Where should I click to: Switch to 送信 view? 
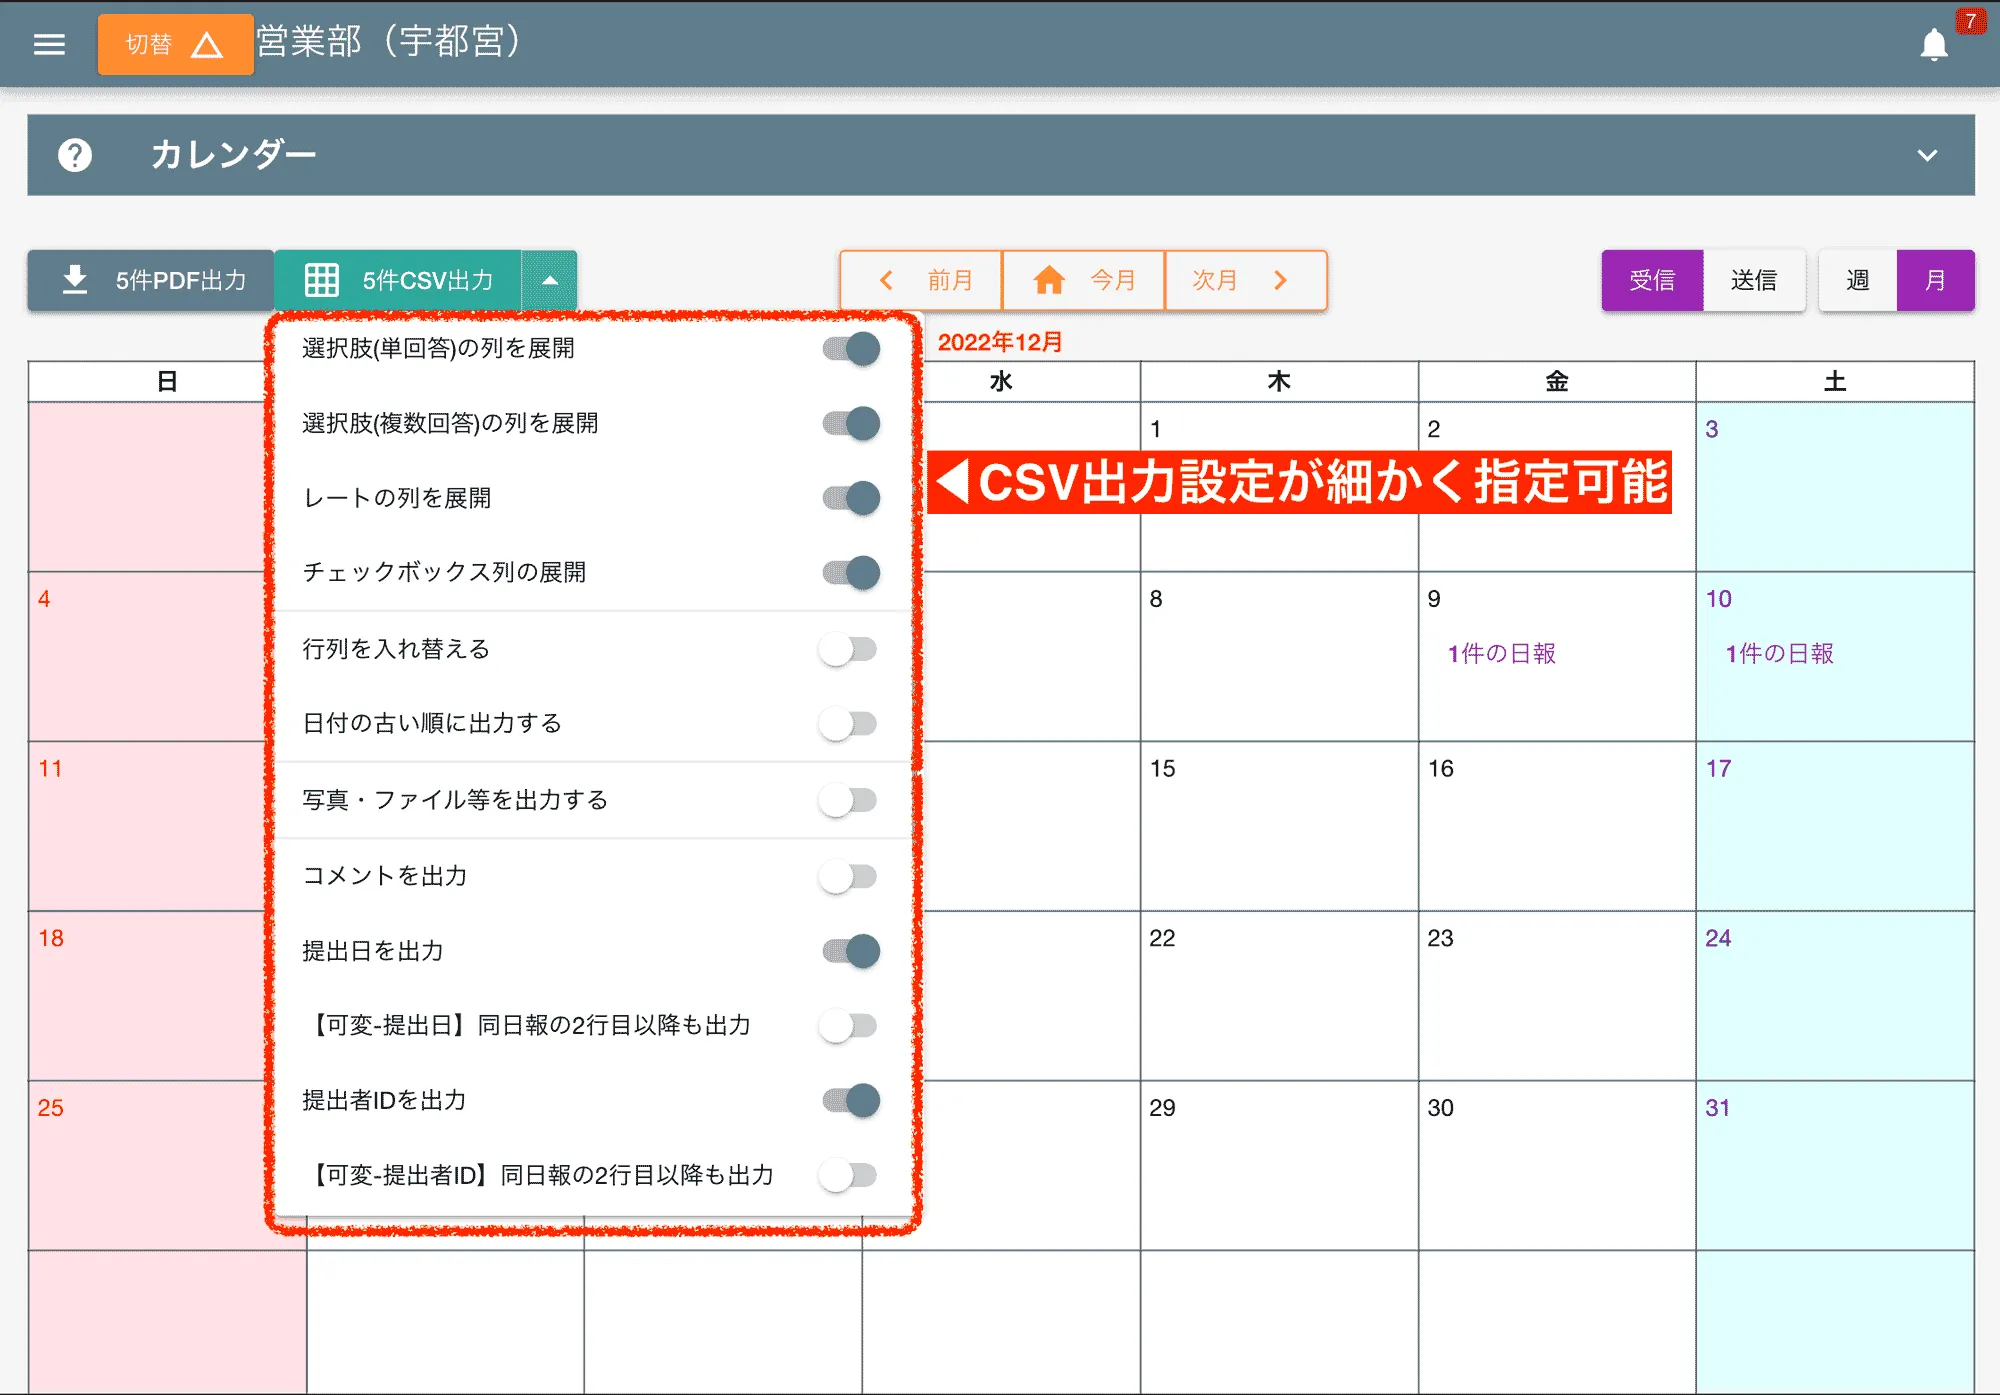(x=1756, y=280)
